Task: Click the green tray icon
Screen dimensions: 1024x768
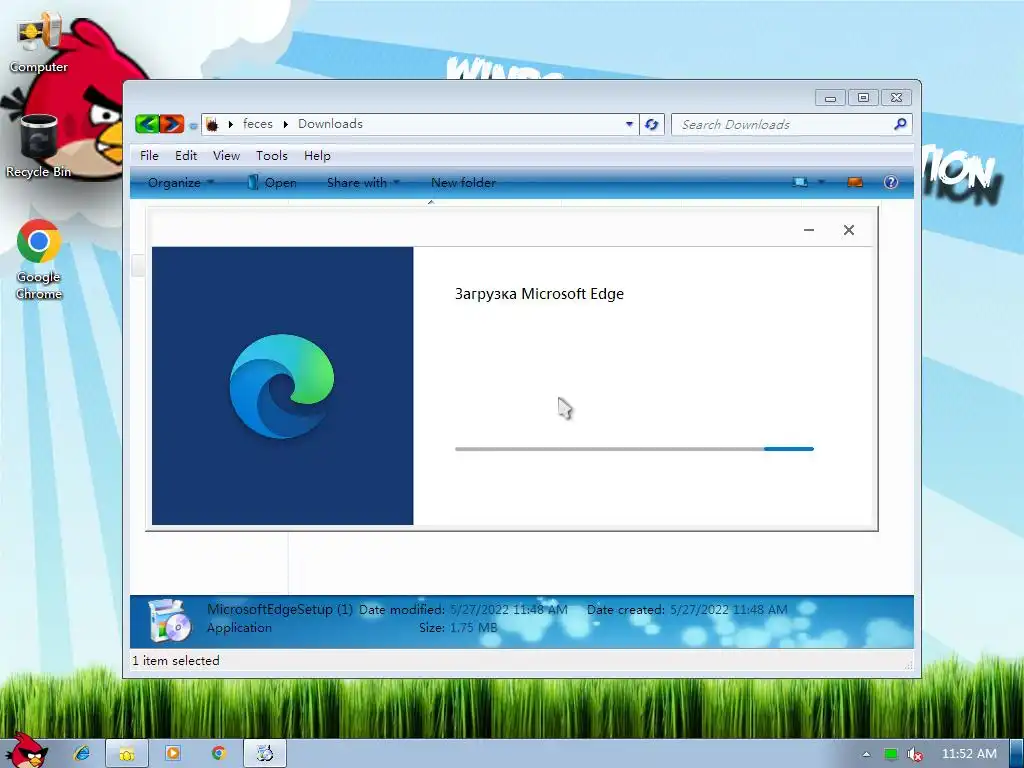Action: point(890,754)
